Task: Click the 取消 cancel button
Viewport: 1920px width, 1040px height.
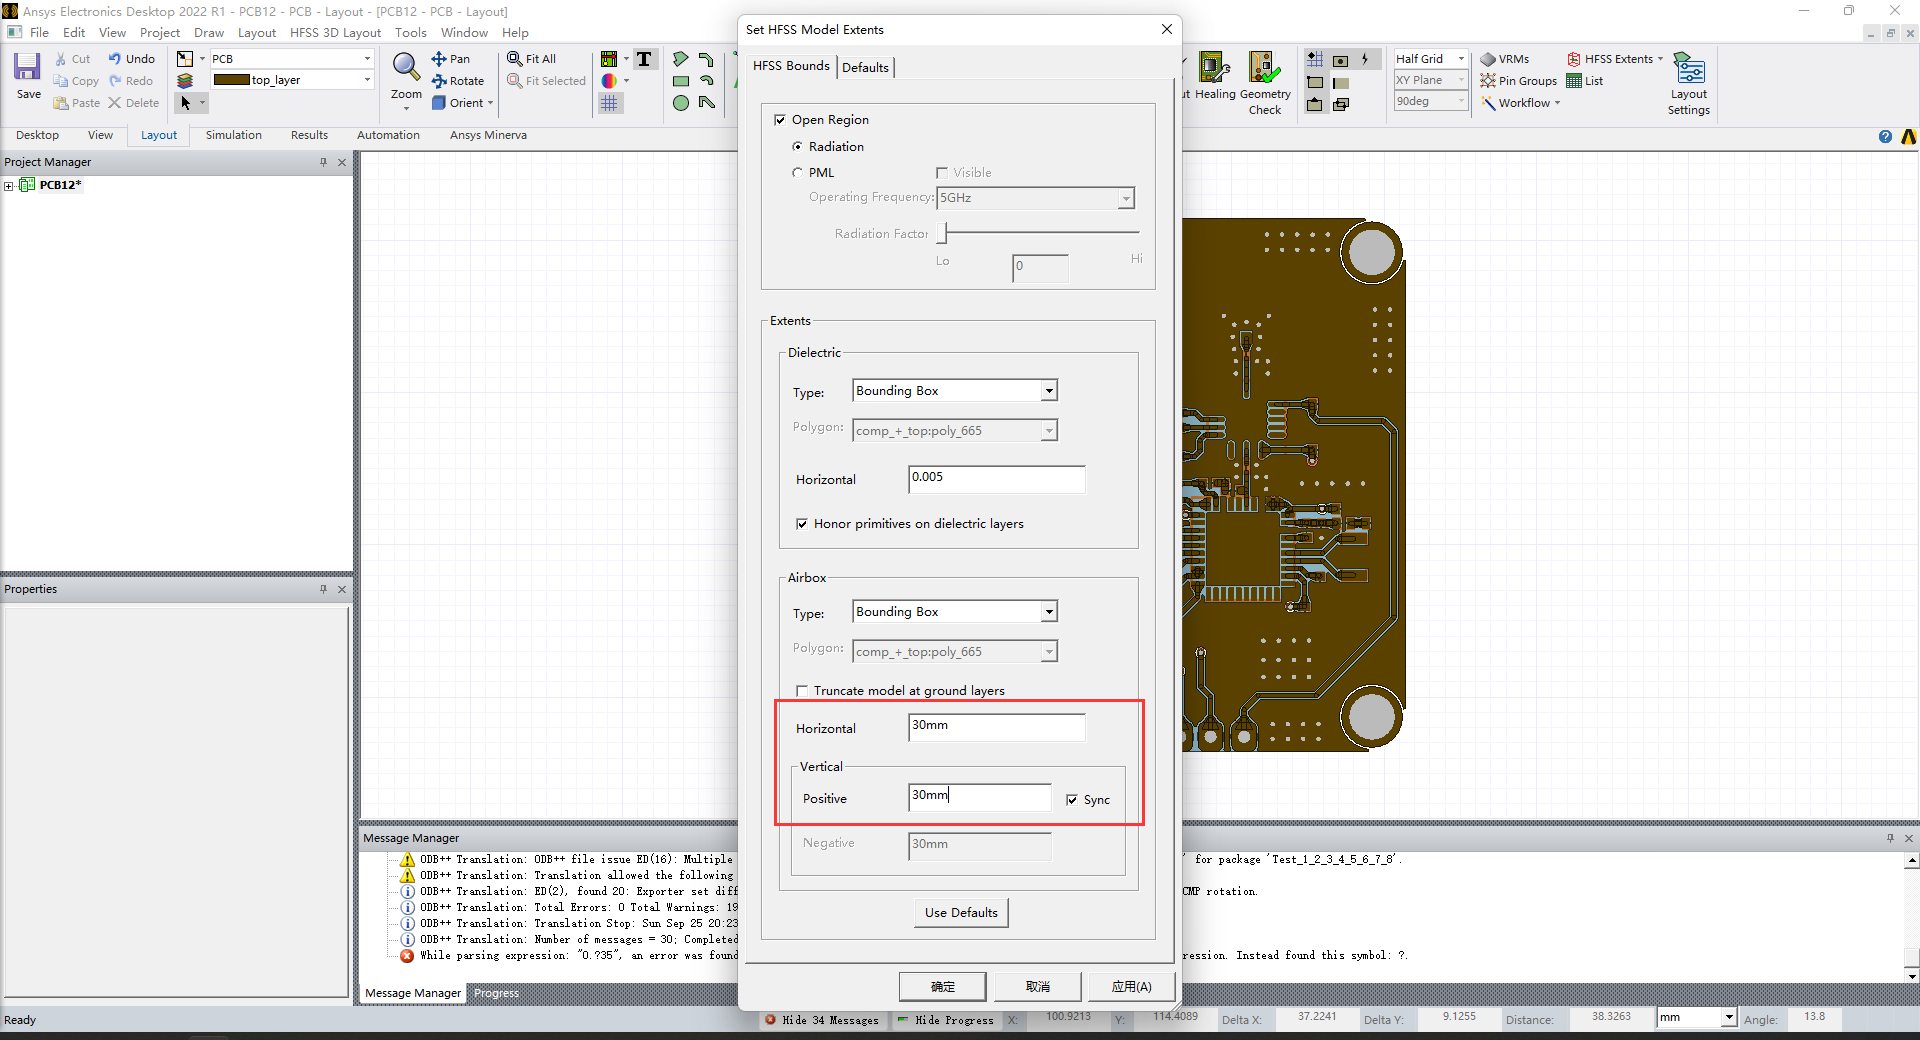Action: (x=1037, y=987)
